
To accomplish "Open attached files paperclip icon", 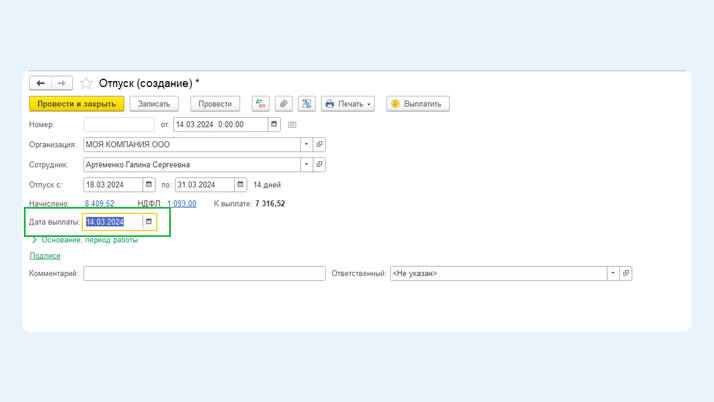I will (284, 104).
